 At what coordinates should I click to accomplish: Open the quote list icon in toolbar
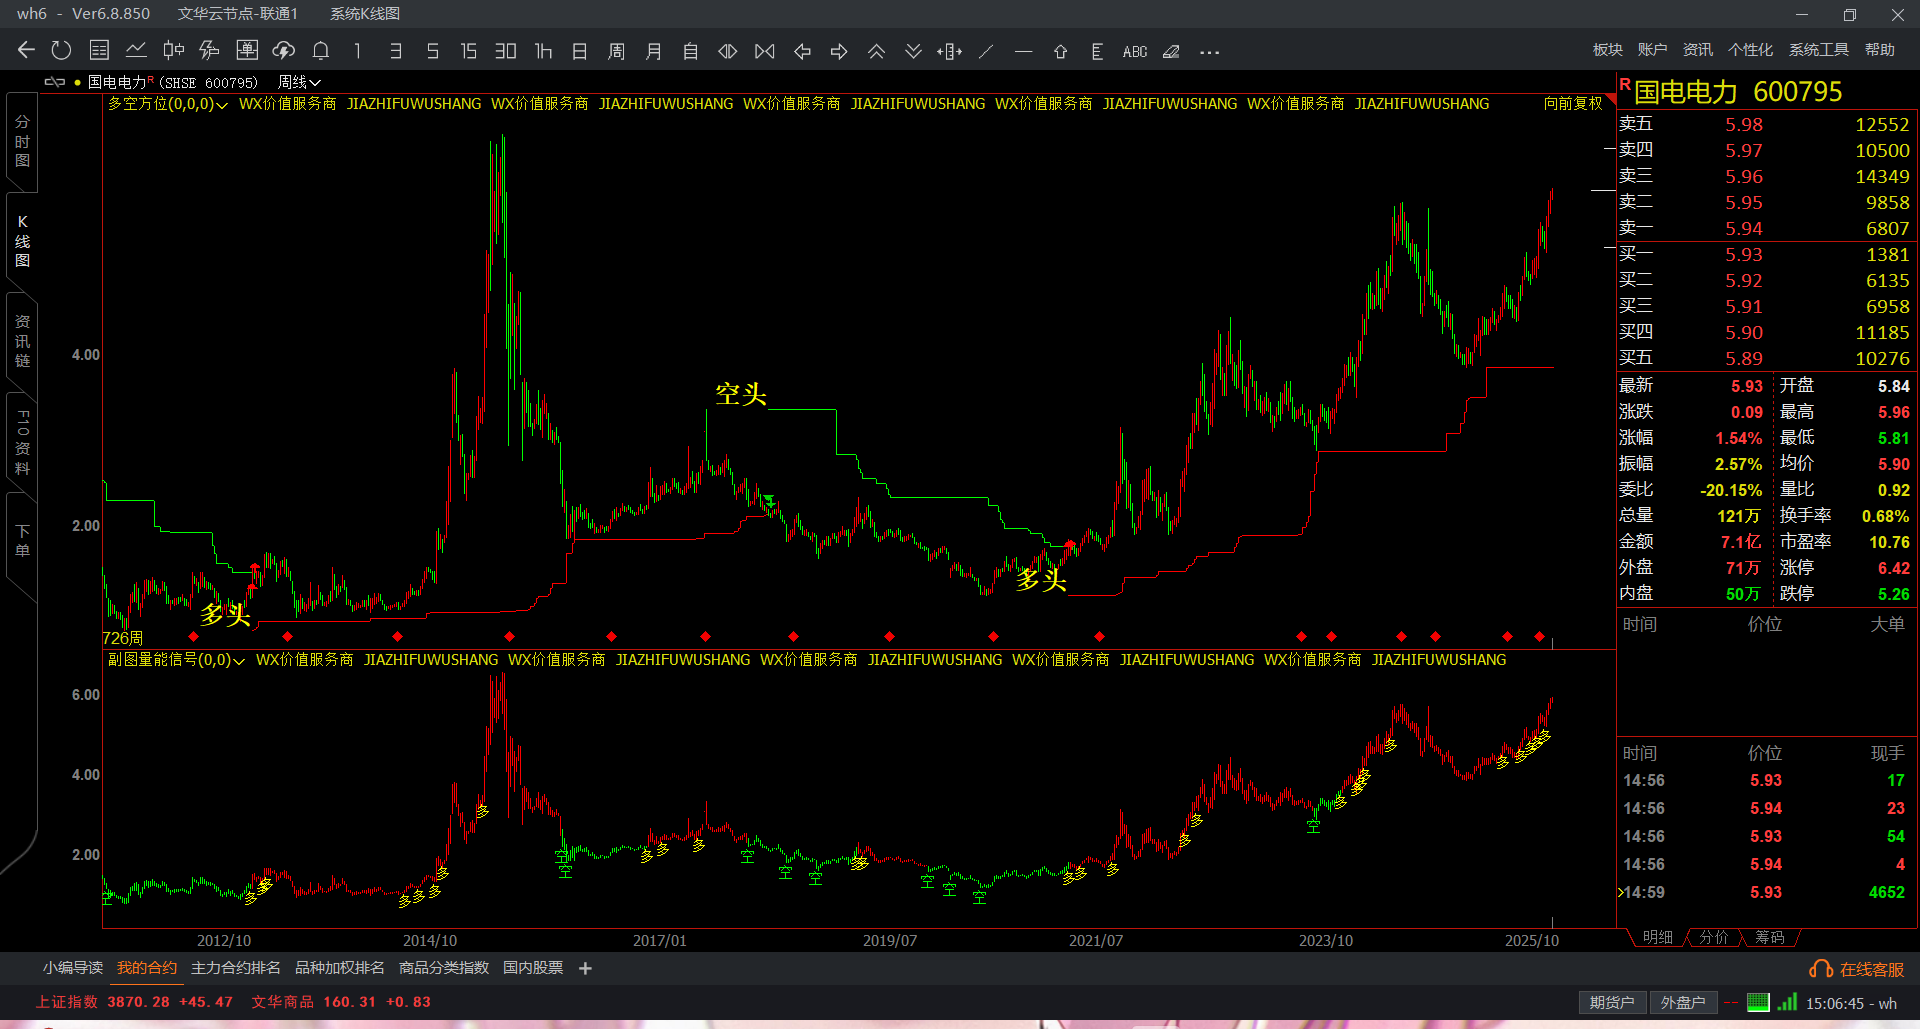pos(99,50)
